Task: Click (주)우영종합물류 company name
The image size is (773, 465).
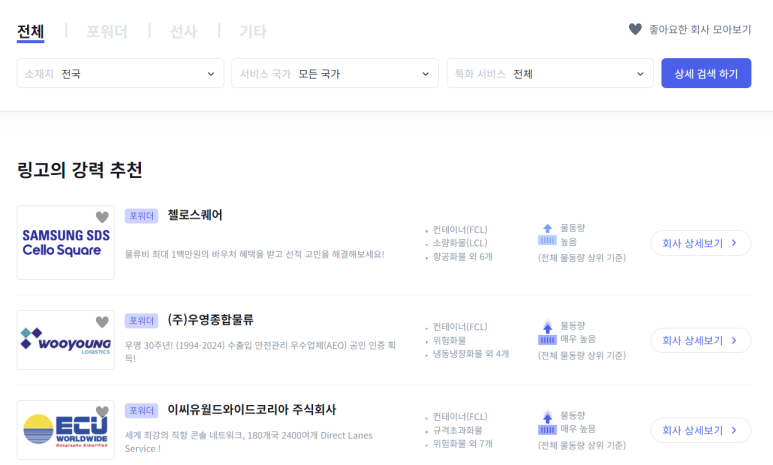Action: 211,320
